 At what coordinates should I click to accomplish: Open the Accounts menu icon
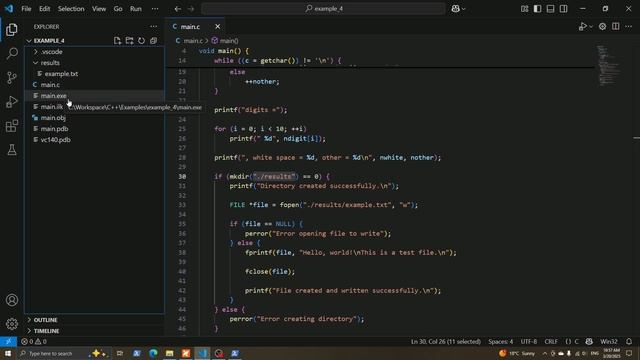[12, 300]
